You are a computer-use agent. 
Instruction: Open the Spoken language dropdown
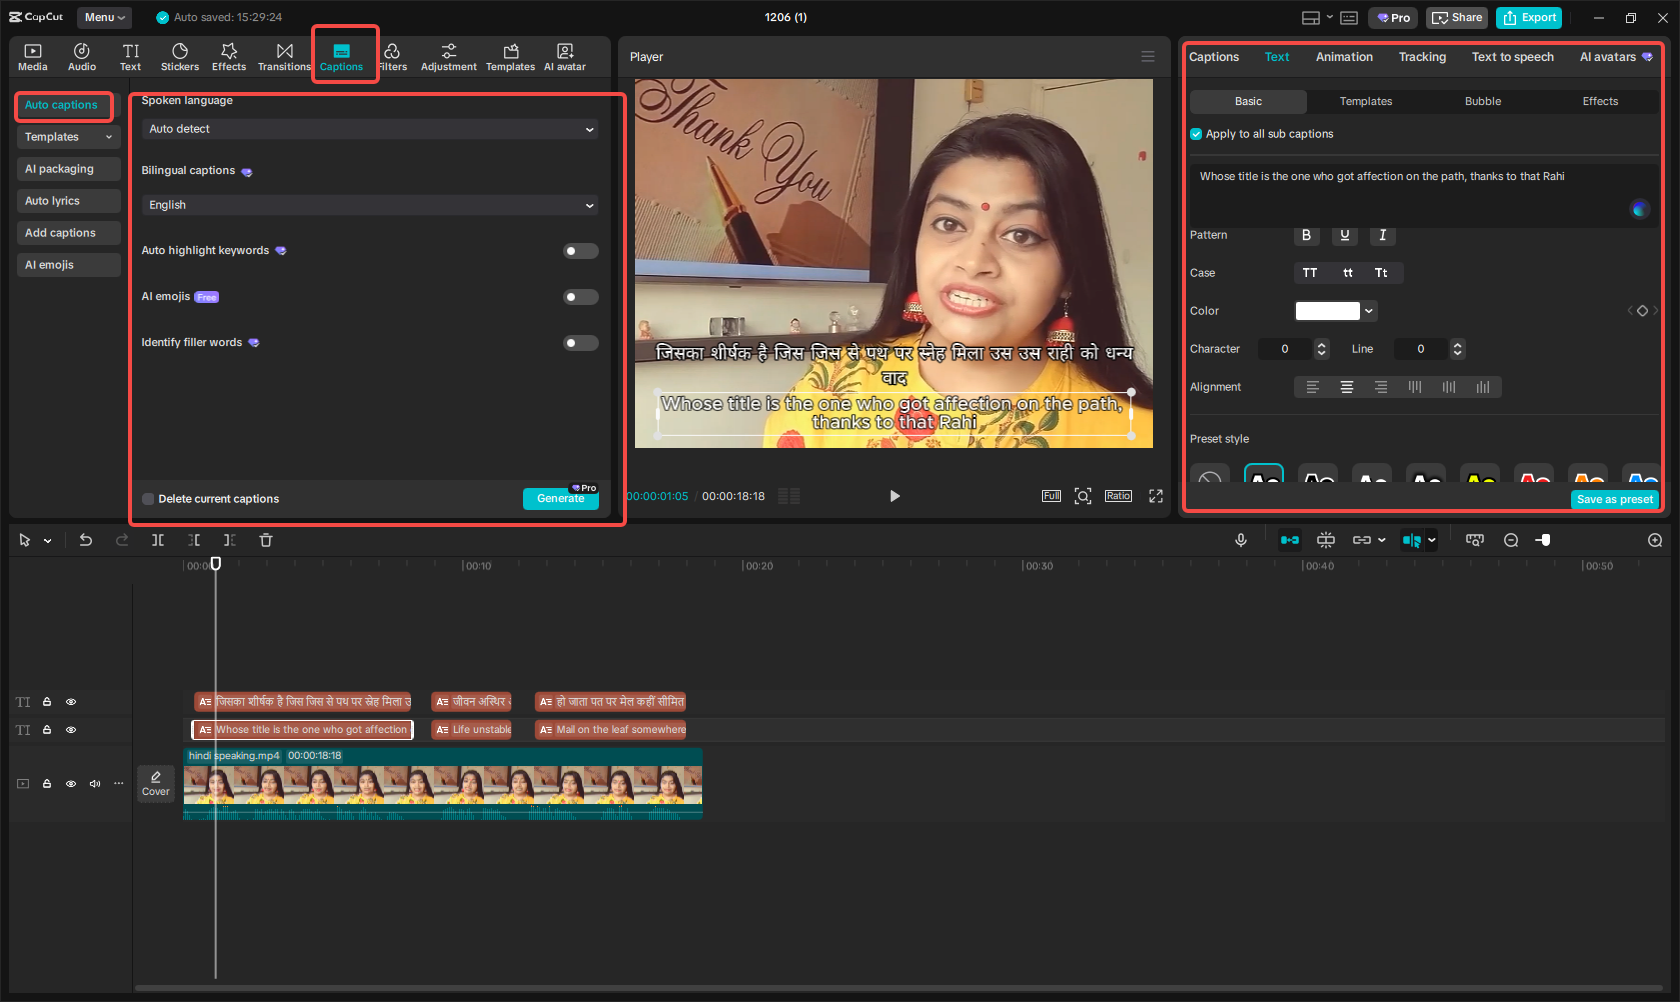[x=369, y=129]
